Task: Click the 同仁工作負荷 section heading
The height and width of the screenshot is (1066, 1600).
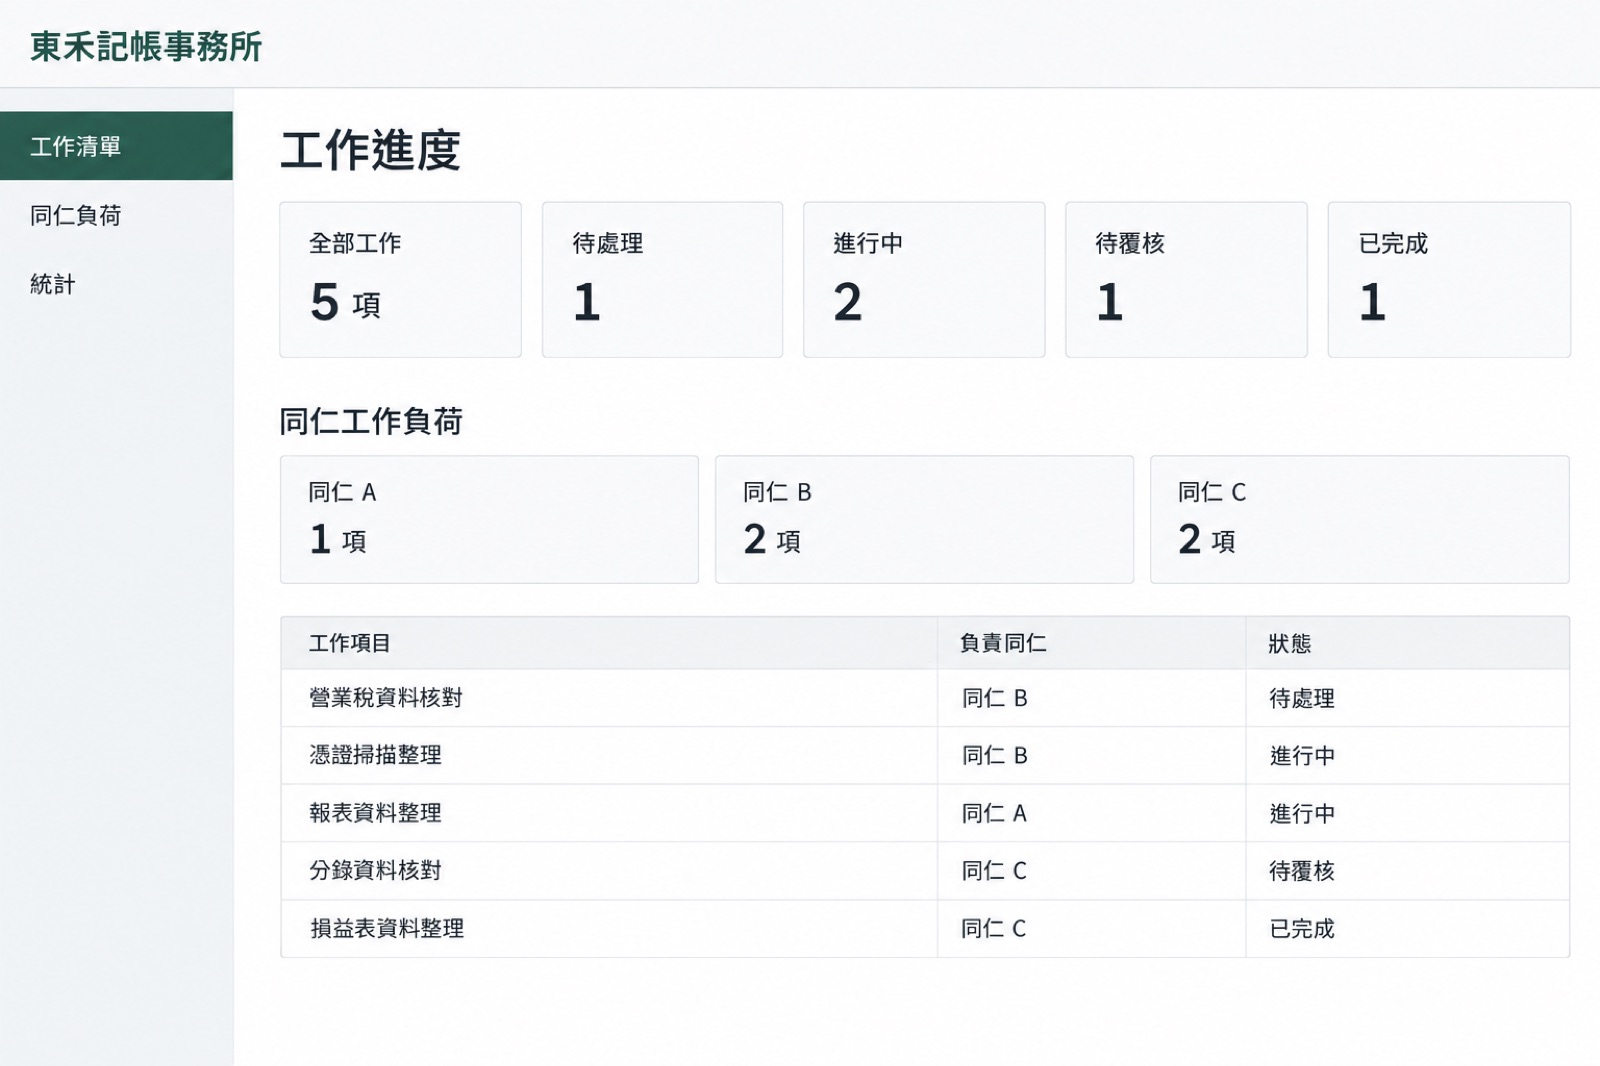Action: point(371,421)
